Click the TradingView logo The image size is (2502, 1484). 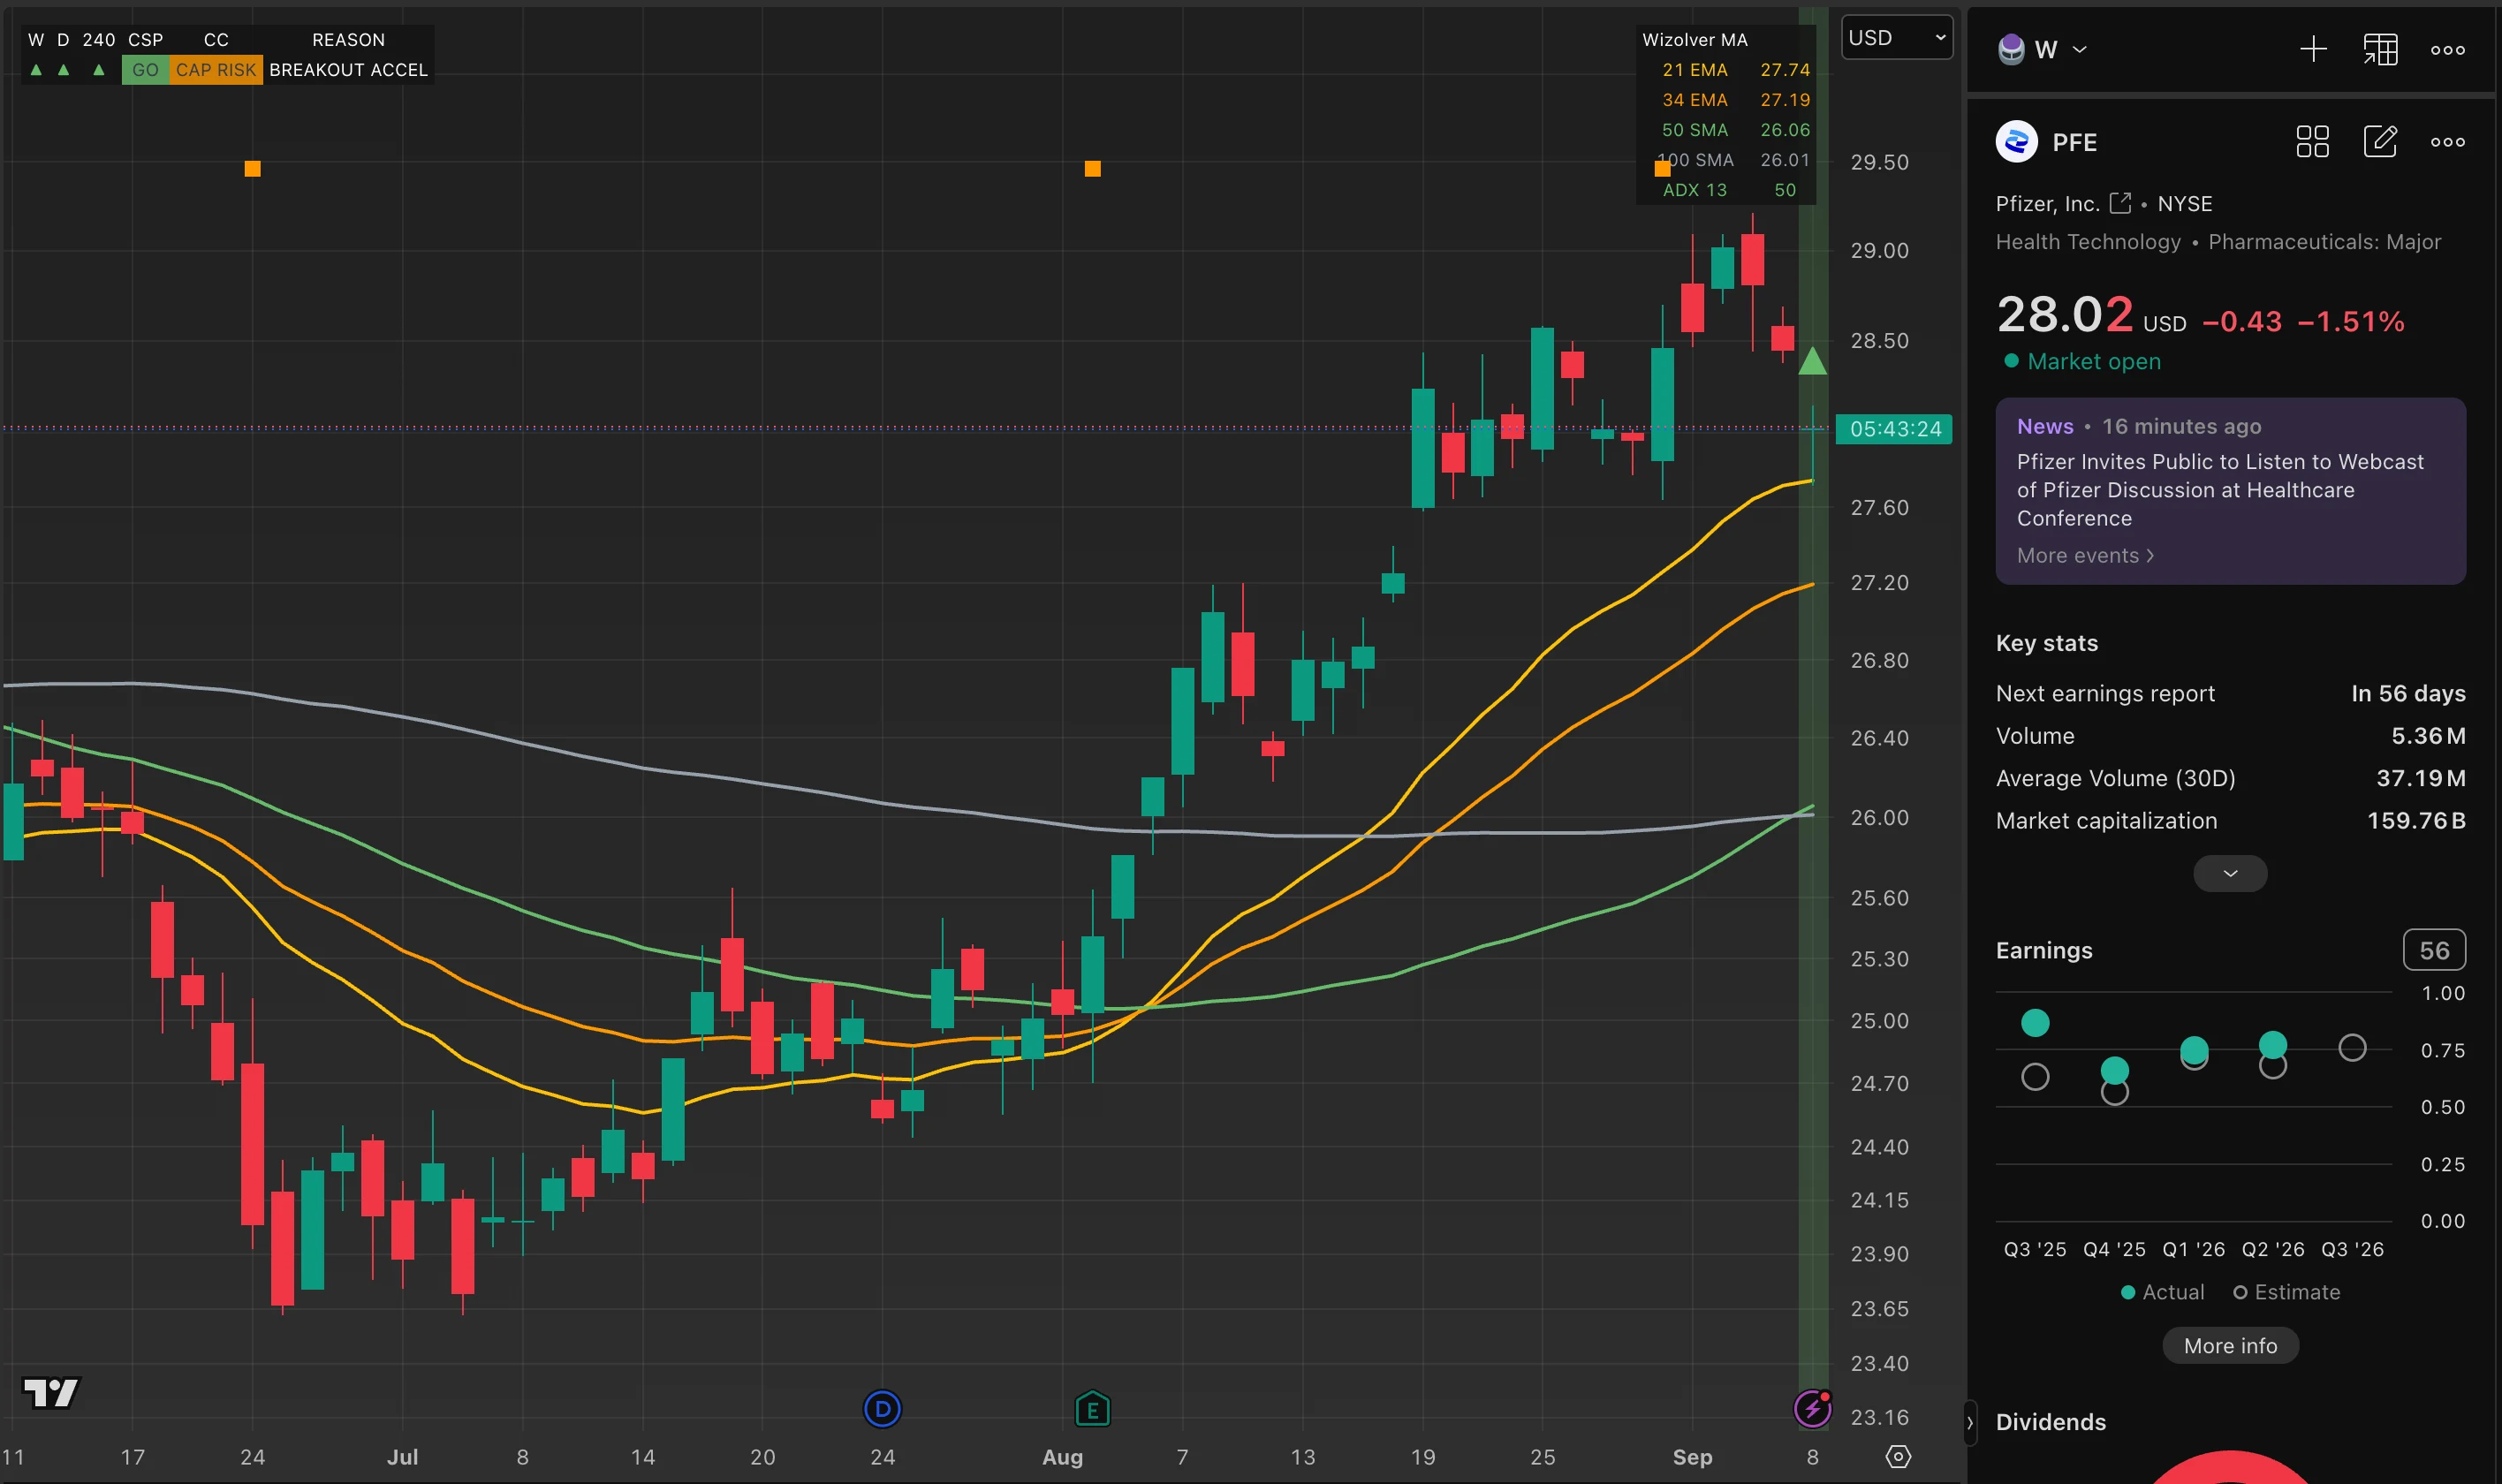coord(50,1392)
